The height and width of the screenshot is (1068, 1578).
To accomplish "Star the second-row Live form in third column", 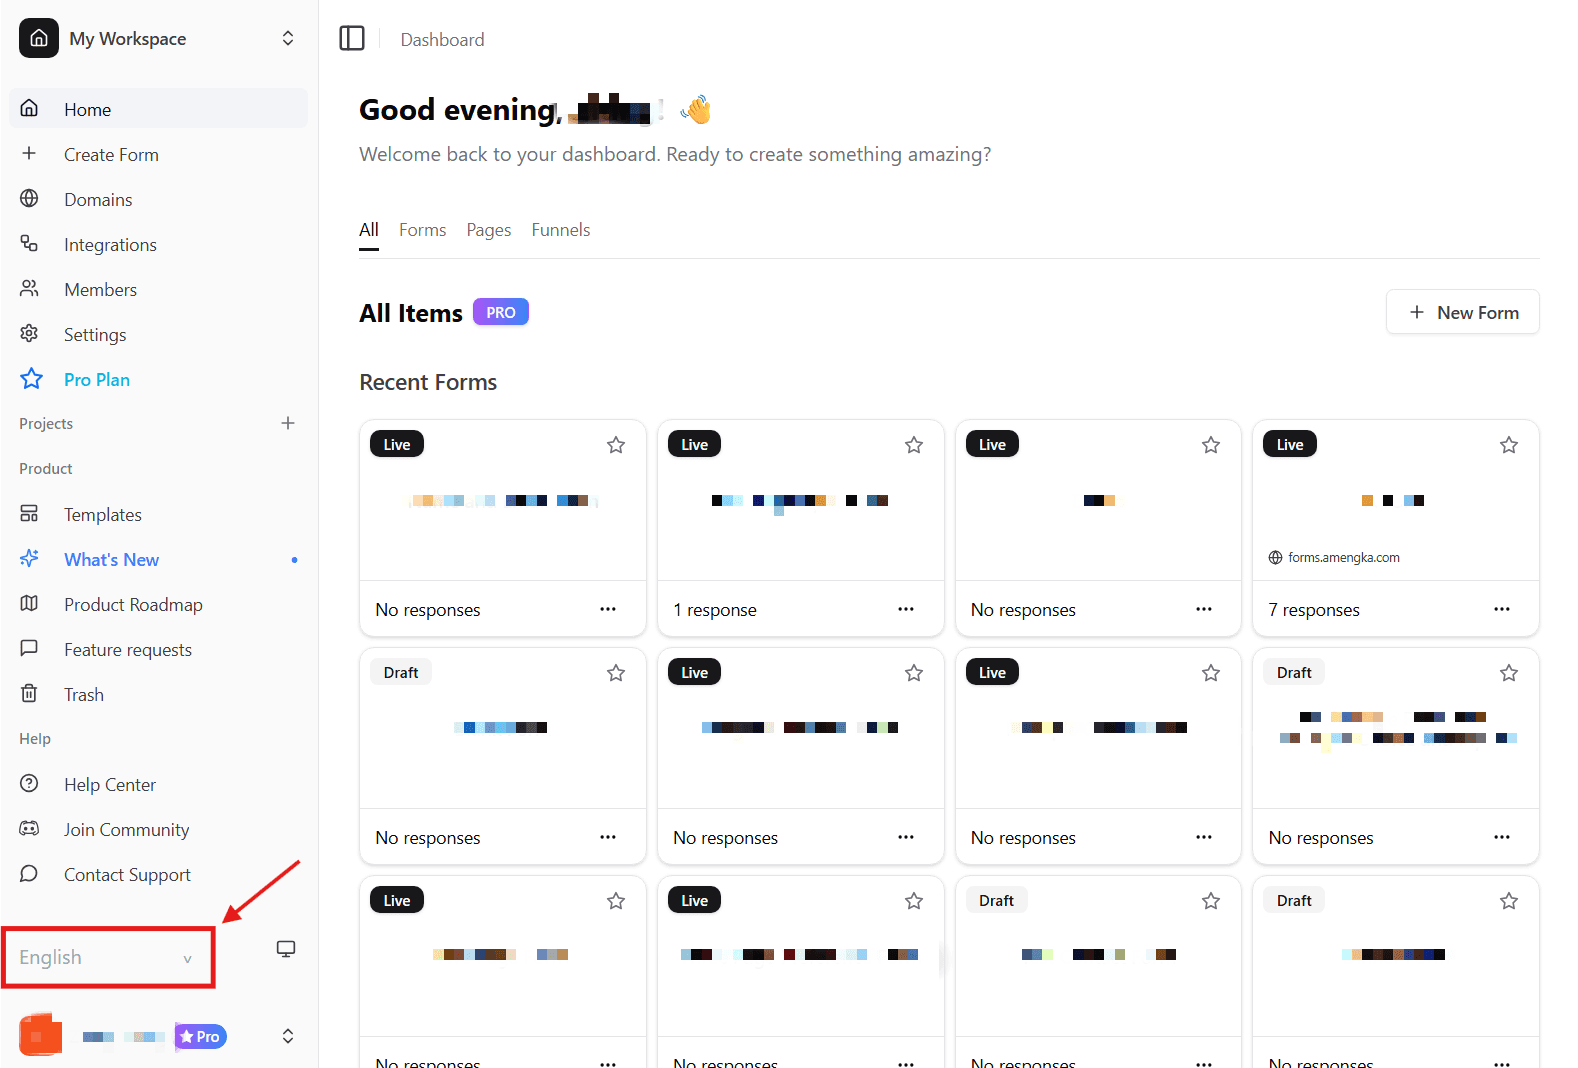I will [1211, 673].
